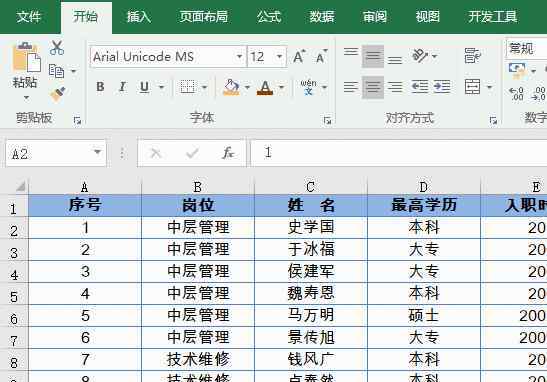Select cell containing 史学国

(311, 227)
